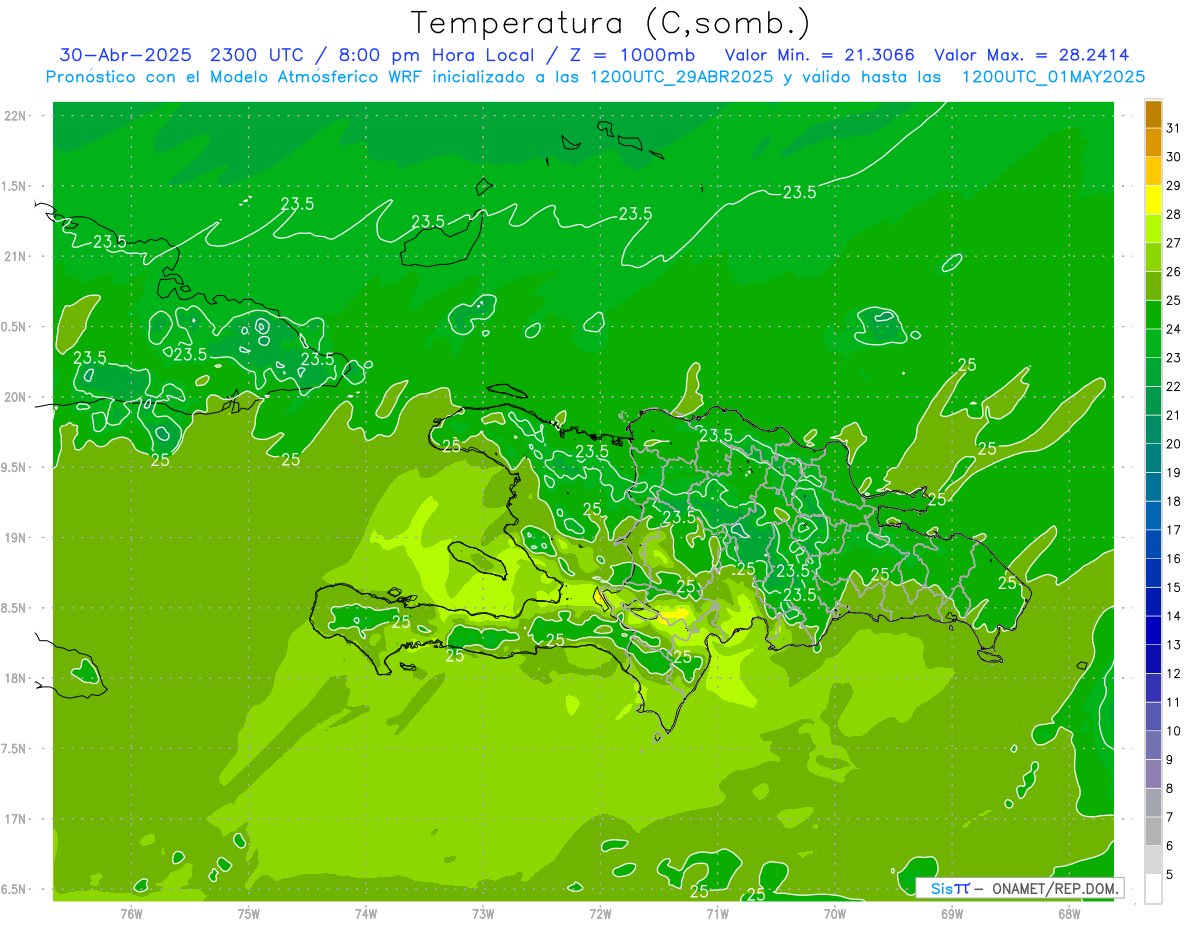This screenshot has height=927, width=1200.
Task: Click the '18N' latitude label
Action: tap(16, 678)
